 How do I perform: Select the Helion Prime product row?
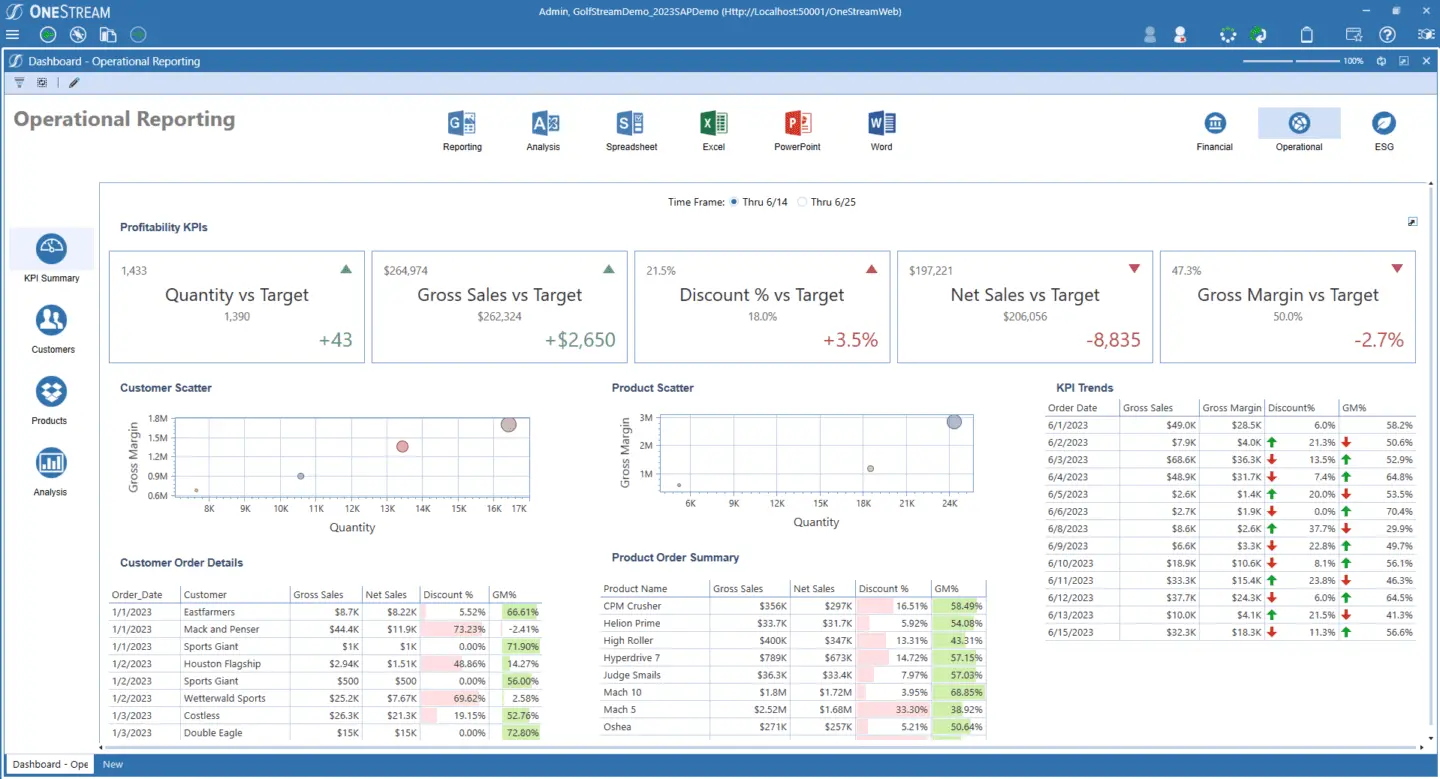pyautogui.click(x=794, y=623)
